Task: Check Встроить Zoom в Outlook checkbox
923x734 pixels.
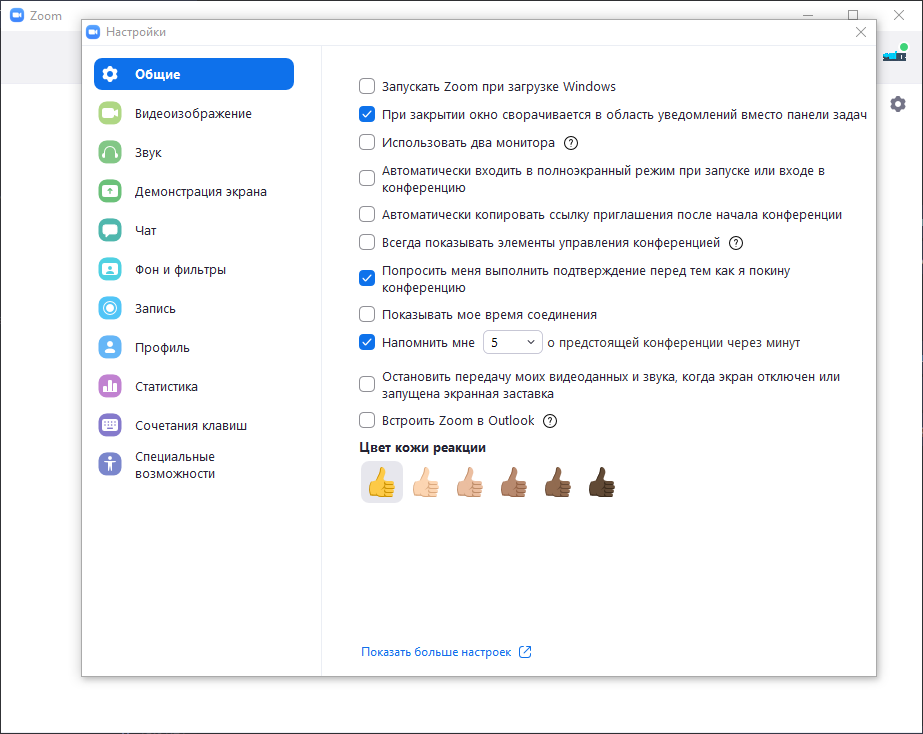Action: 367,420
